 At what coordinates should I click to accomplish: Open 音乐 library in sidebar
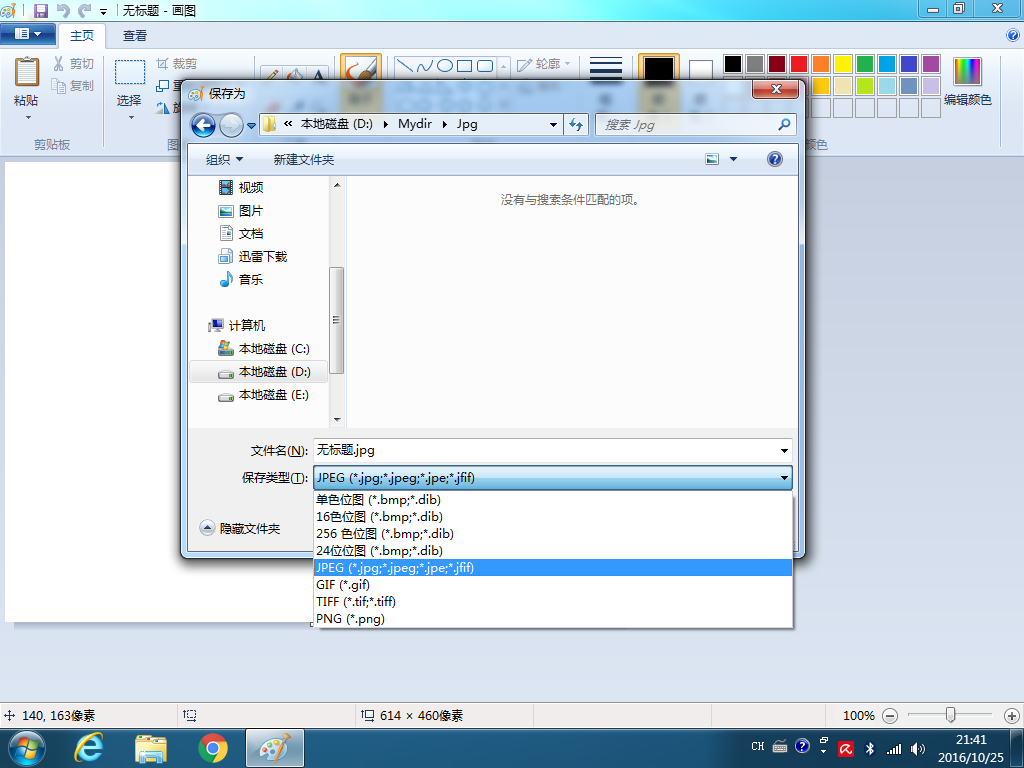(240, 280)
